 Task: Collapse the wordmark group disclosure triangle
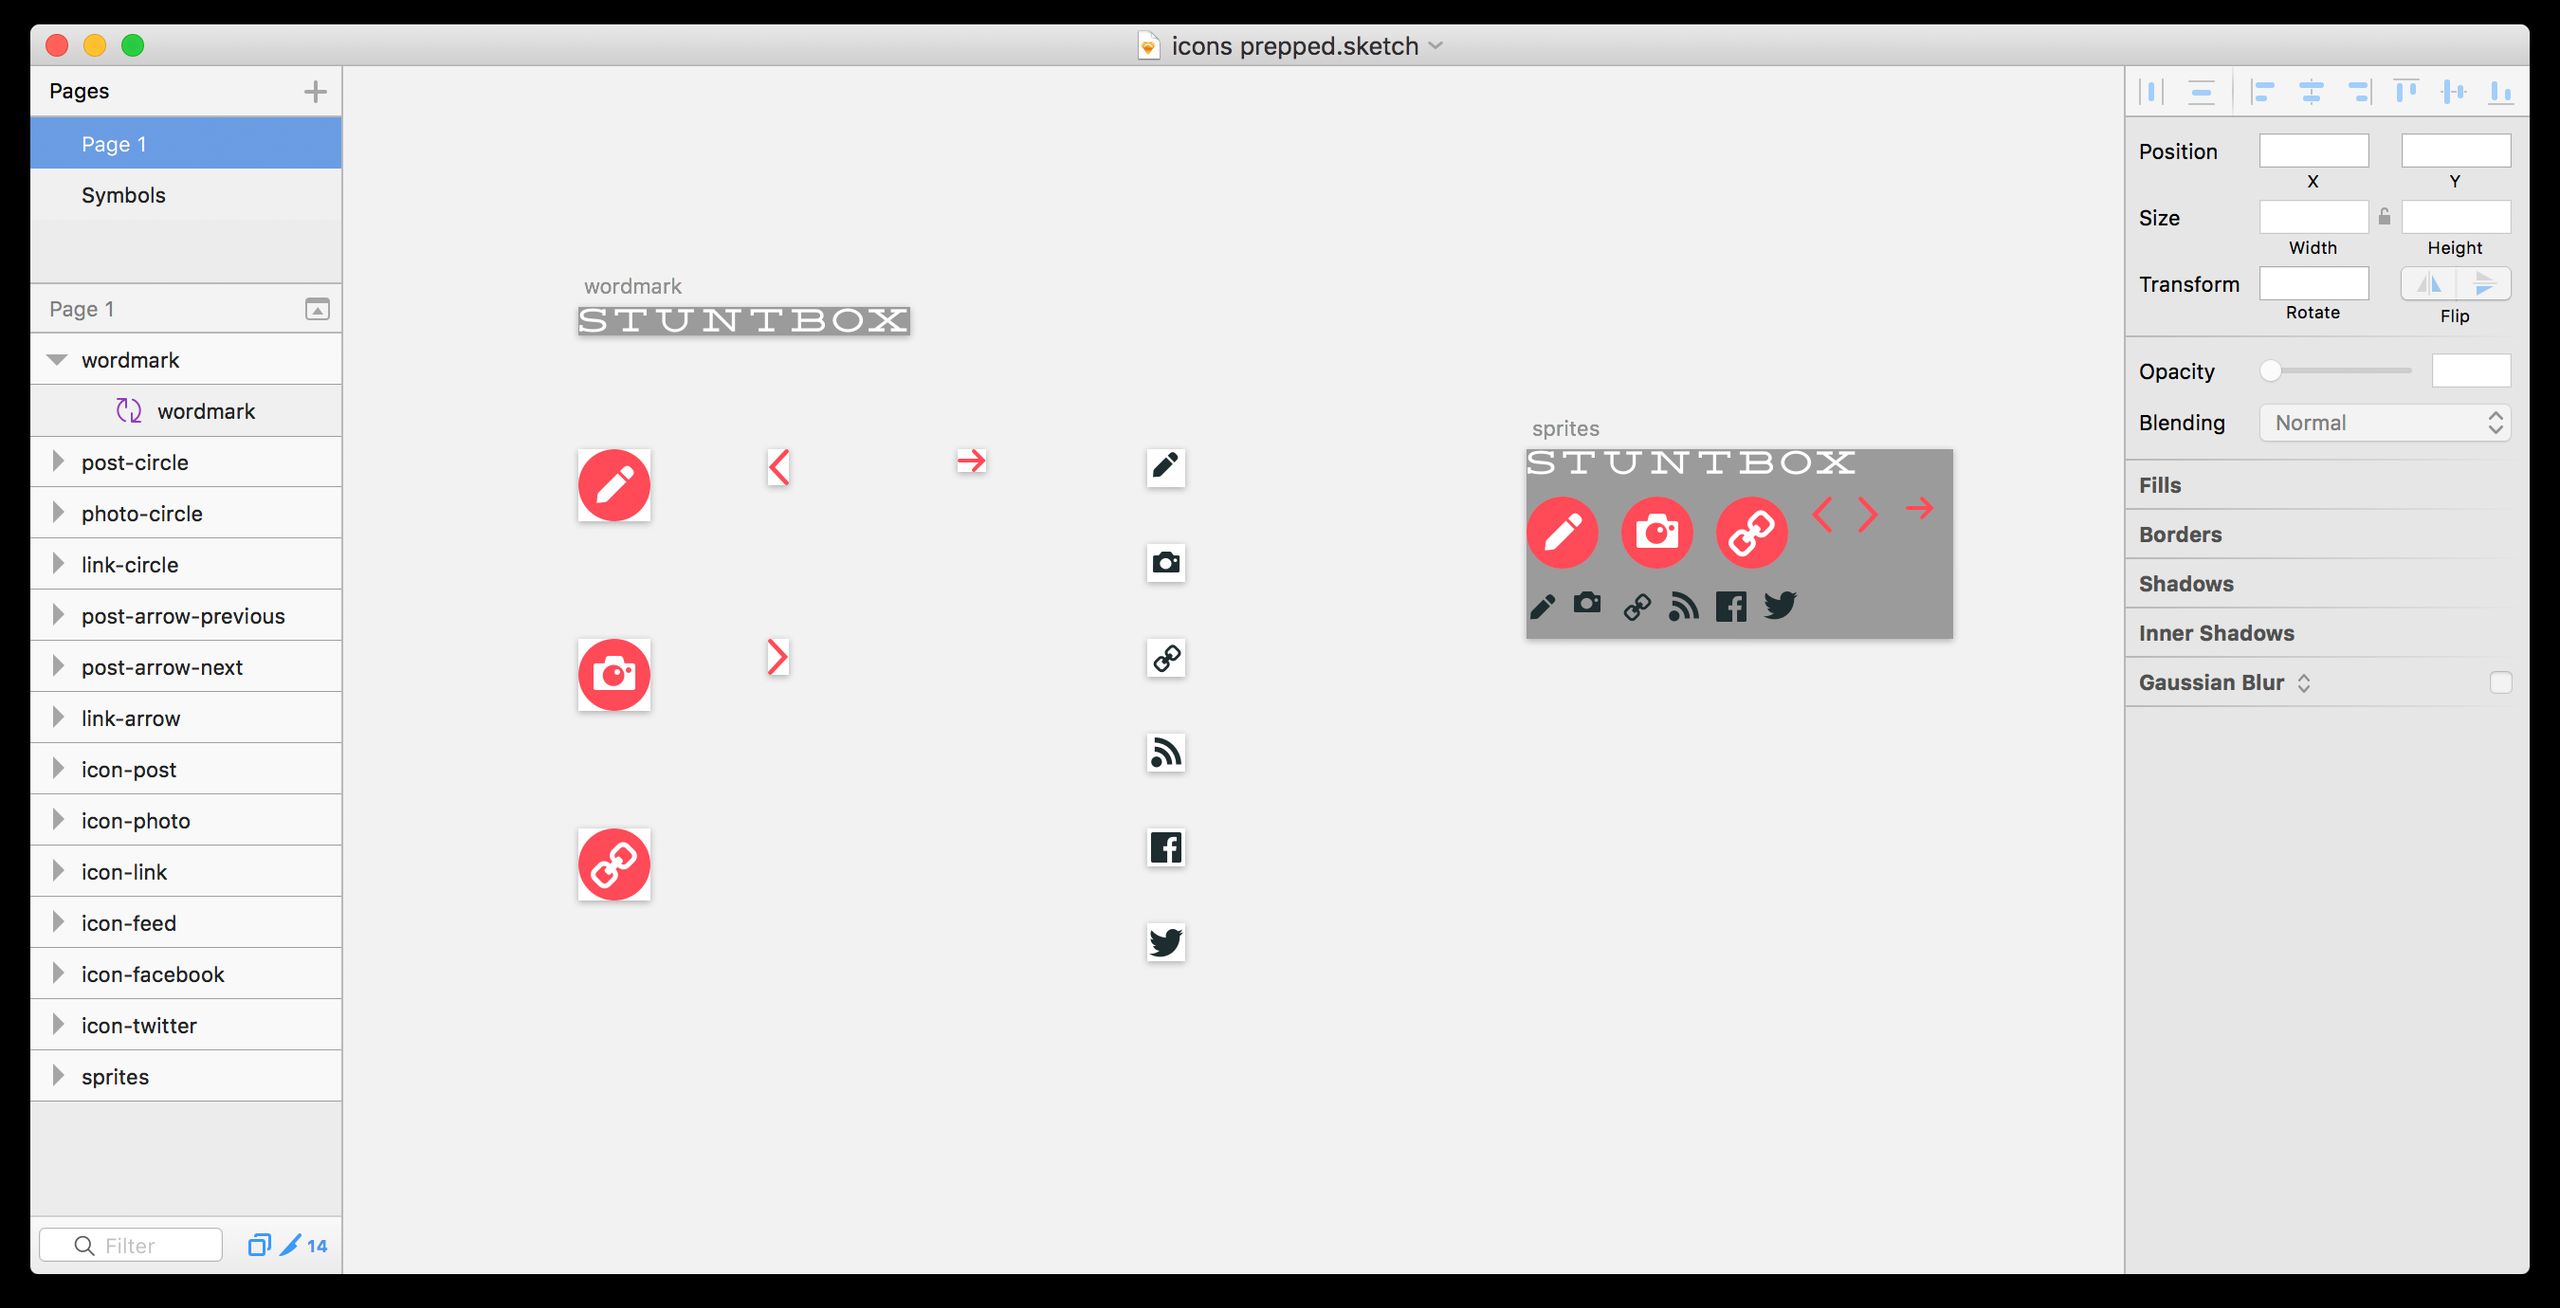[x=58, y=359]
